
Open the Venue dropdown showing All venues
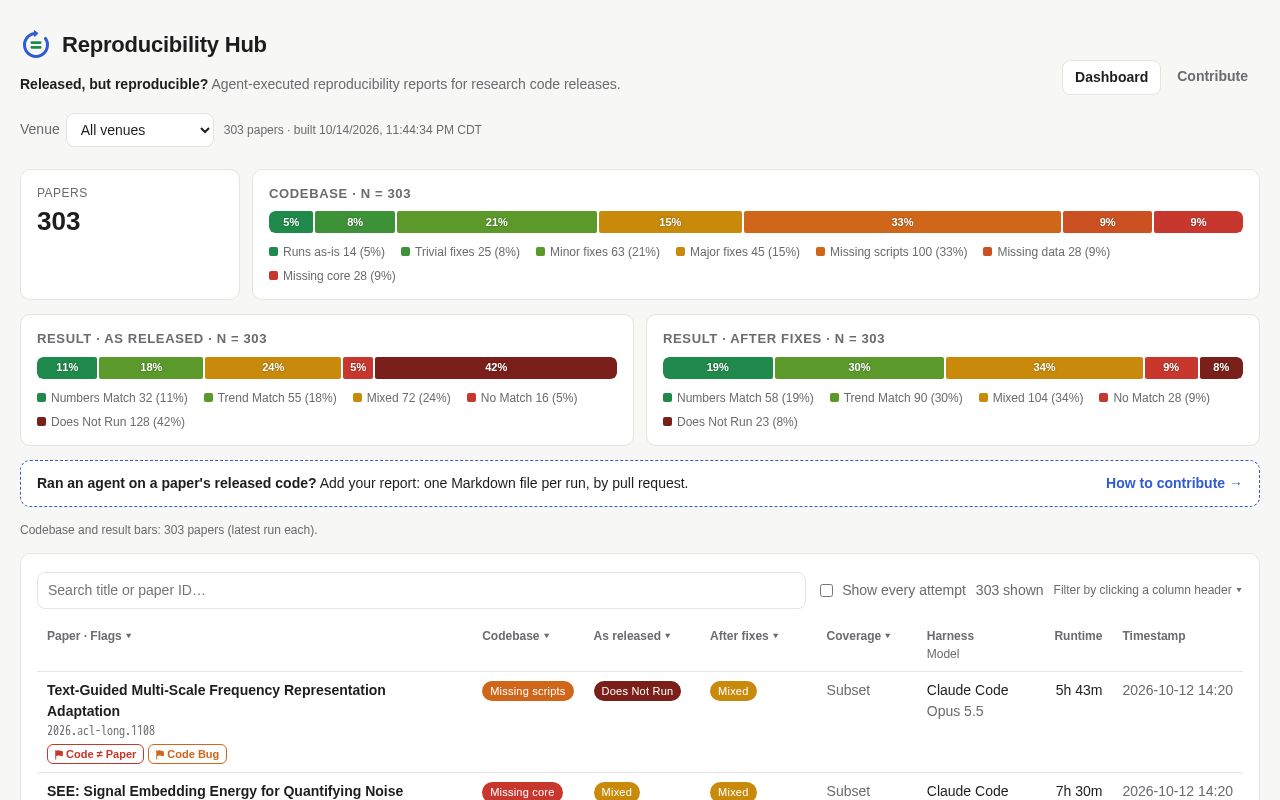coord(140,130)
